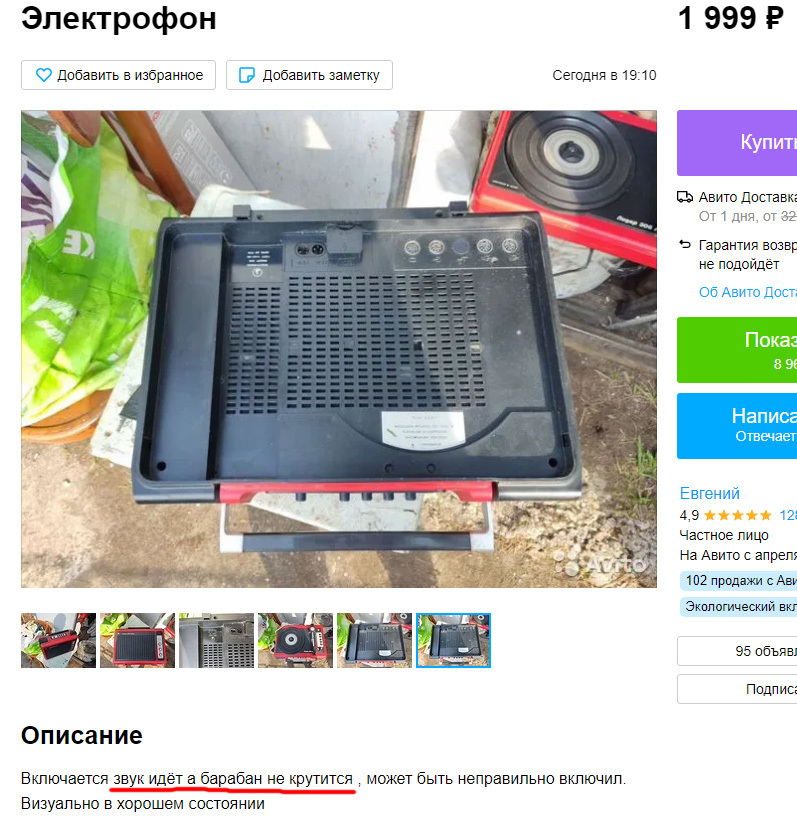The height and width of the screenshot is (819, 797).
Task: Open the Об Авито Доставке link
Action: [x=748, y=292]
